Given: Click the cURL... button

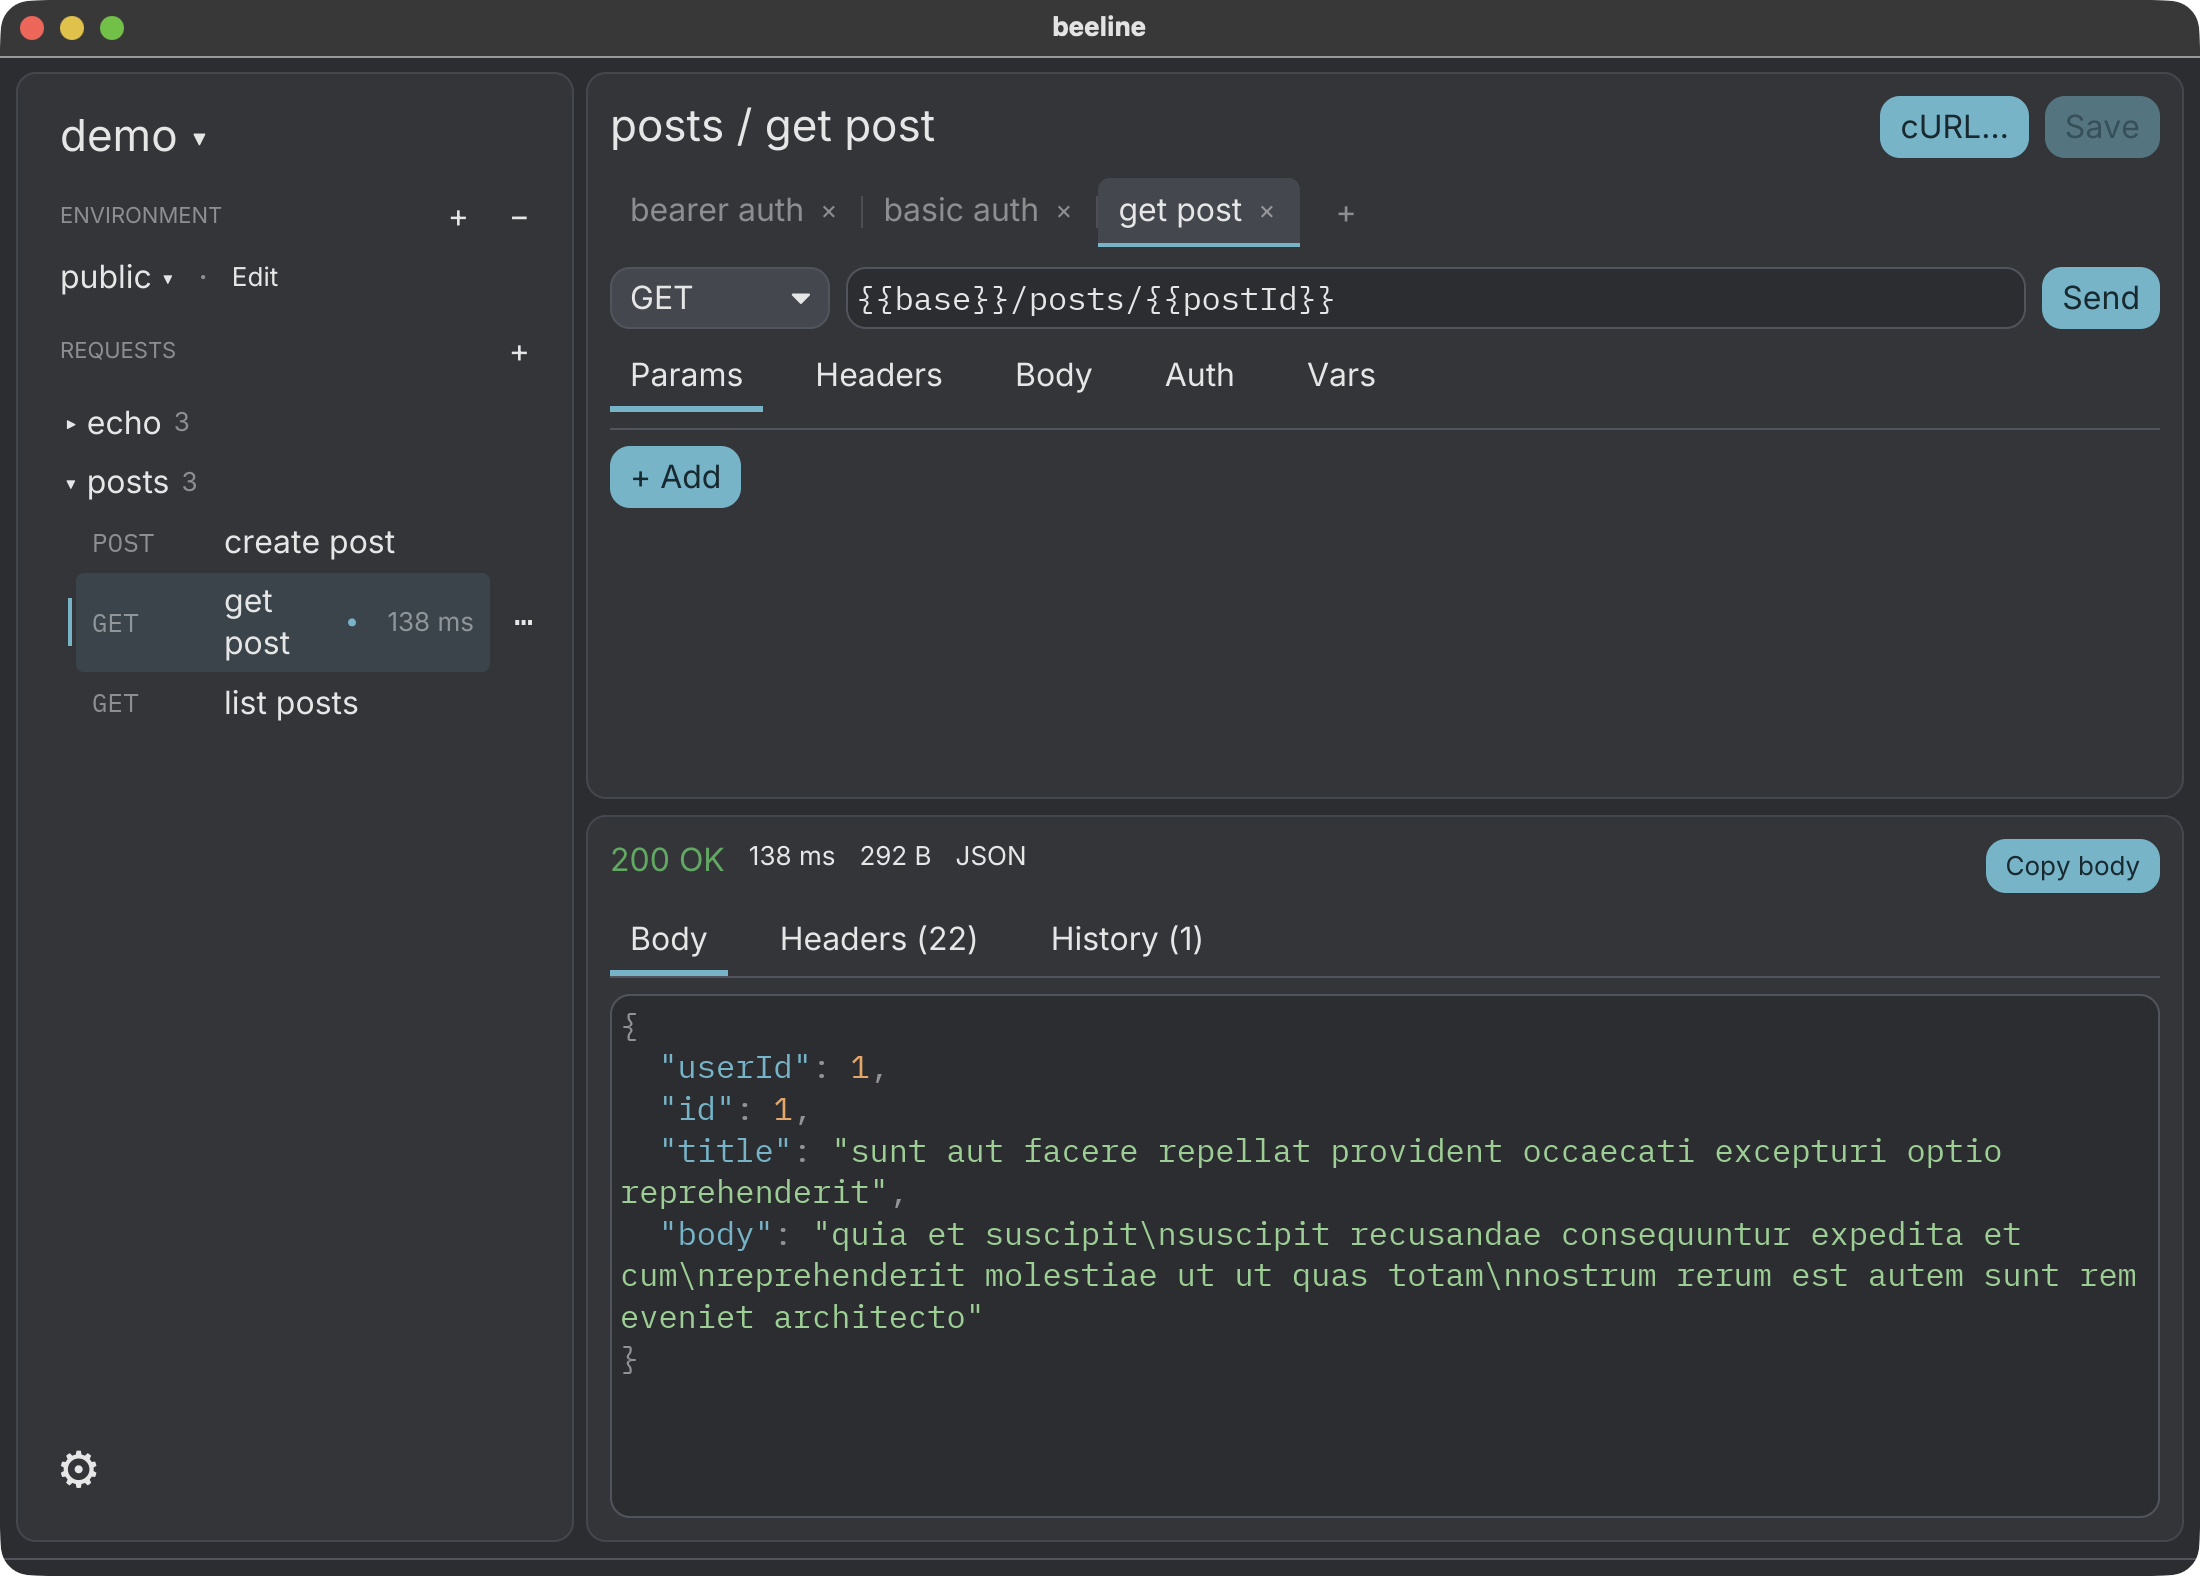Looking at the screenshot, I should pos(1954,127).
